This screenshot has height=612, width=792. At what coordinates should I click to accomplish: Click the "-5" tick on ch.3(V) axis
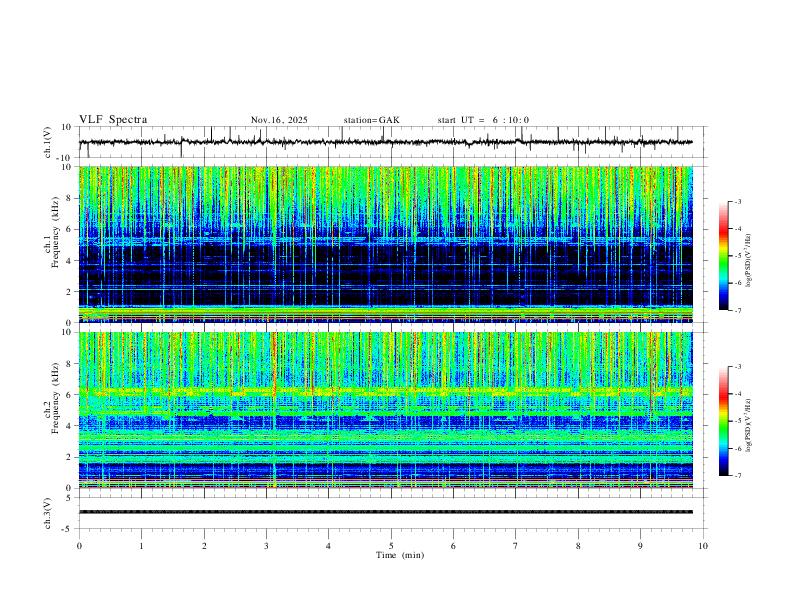point(67,529)
